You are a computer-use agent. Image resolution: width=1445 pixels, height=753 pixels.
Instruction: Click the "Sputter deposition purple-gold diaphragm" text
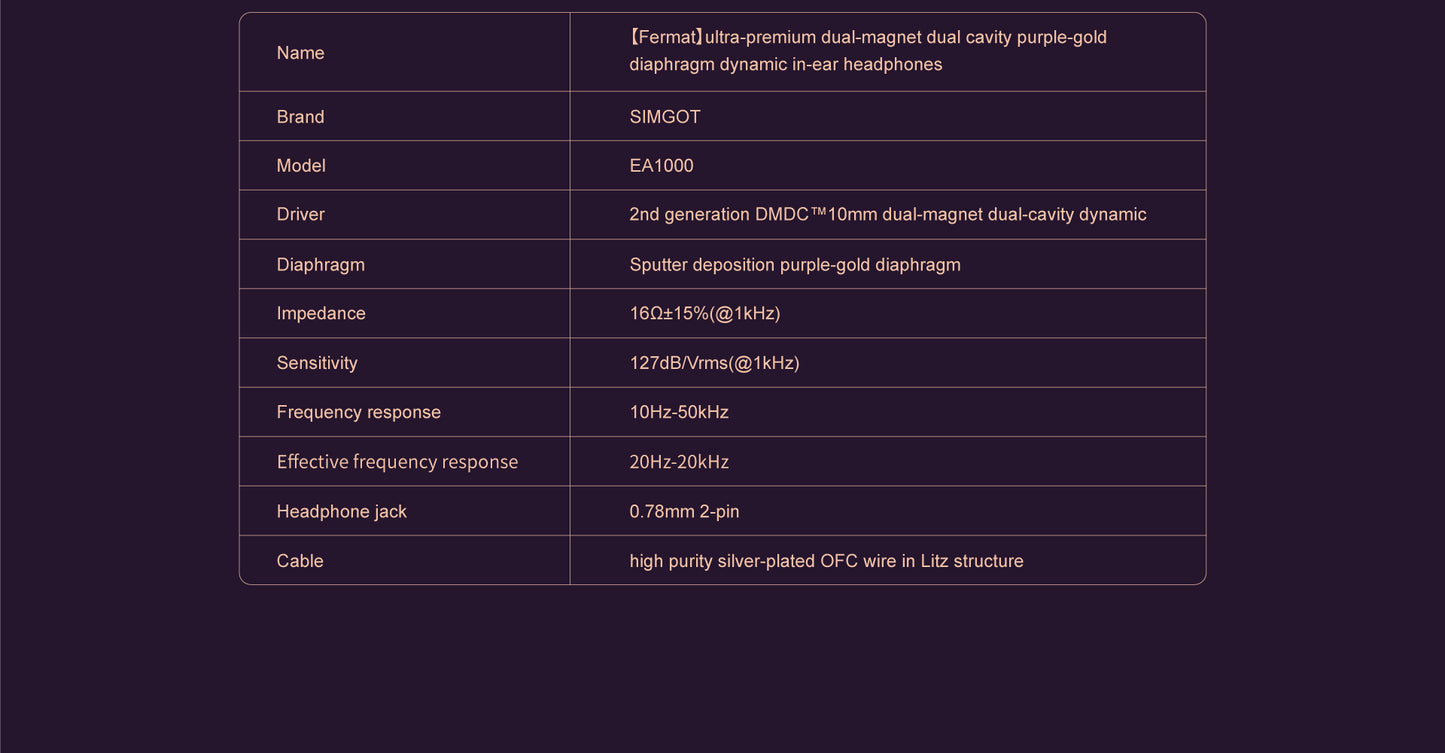coord(794,265)
